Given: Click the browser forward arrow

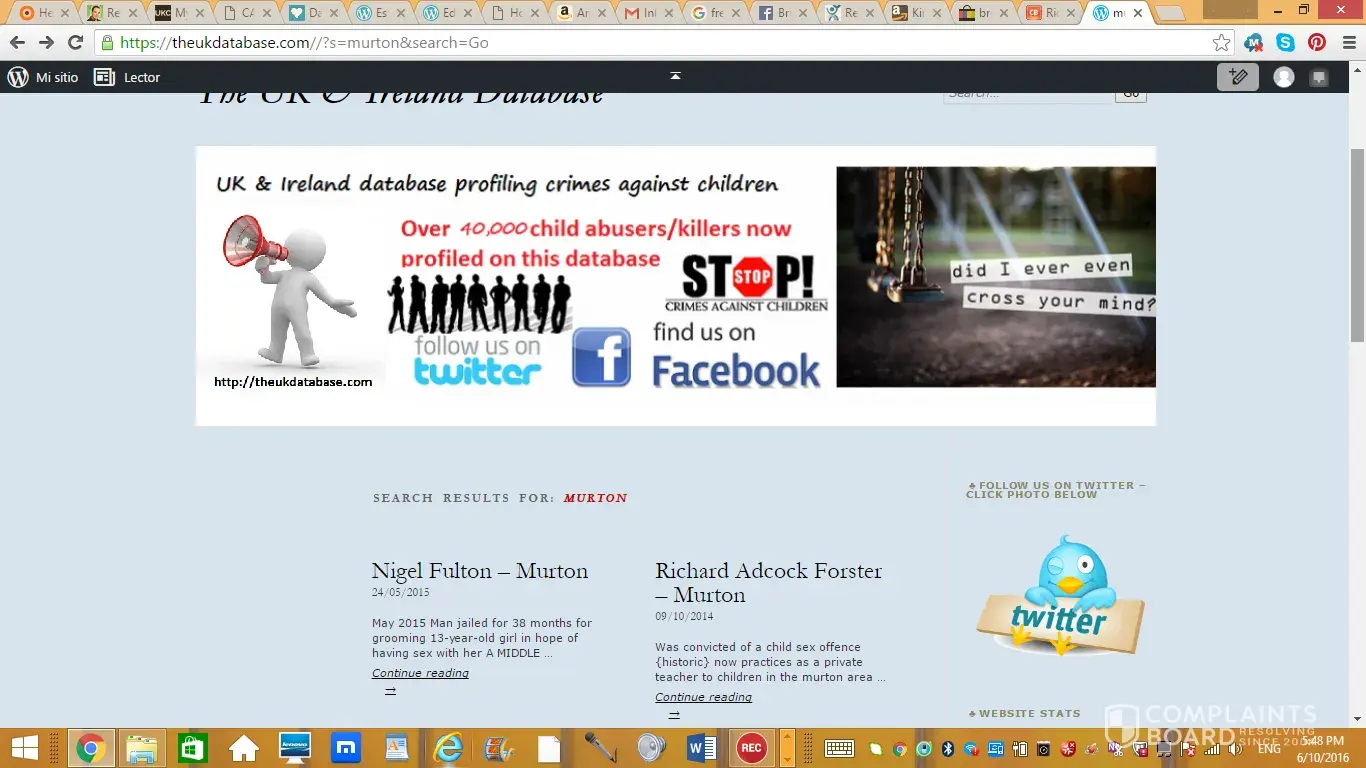Looking at the screenshot, I should point(46,43).
